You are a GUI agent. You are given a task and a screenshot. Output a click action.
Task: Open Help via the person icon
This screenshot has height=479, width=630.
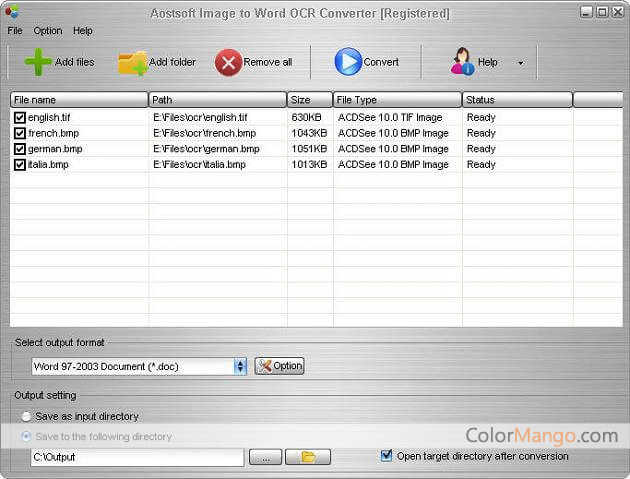pos(462,61)
